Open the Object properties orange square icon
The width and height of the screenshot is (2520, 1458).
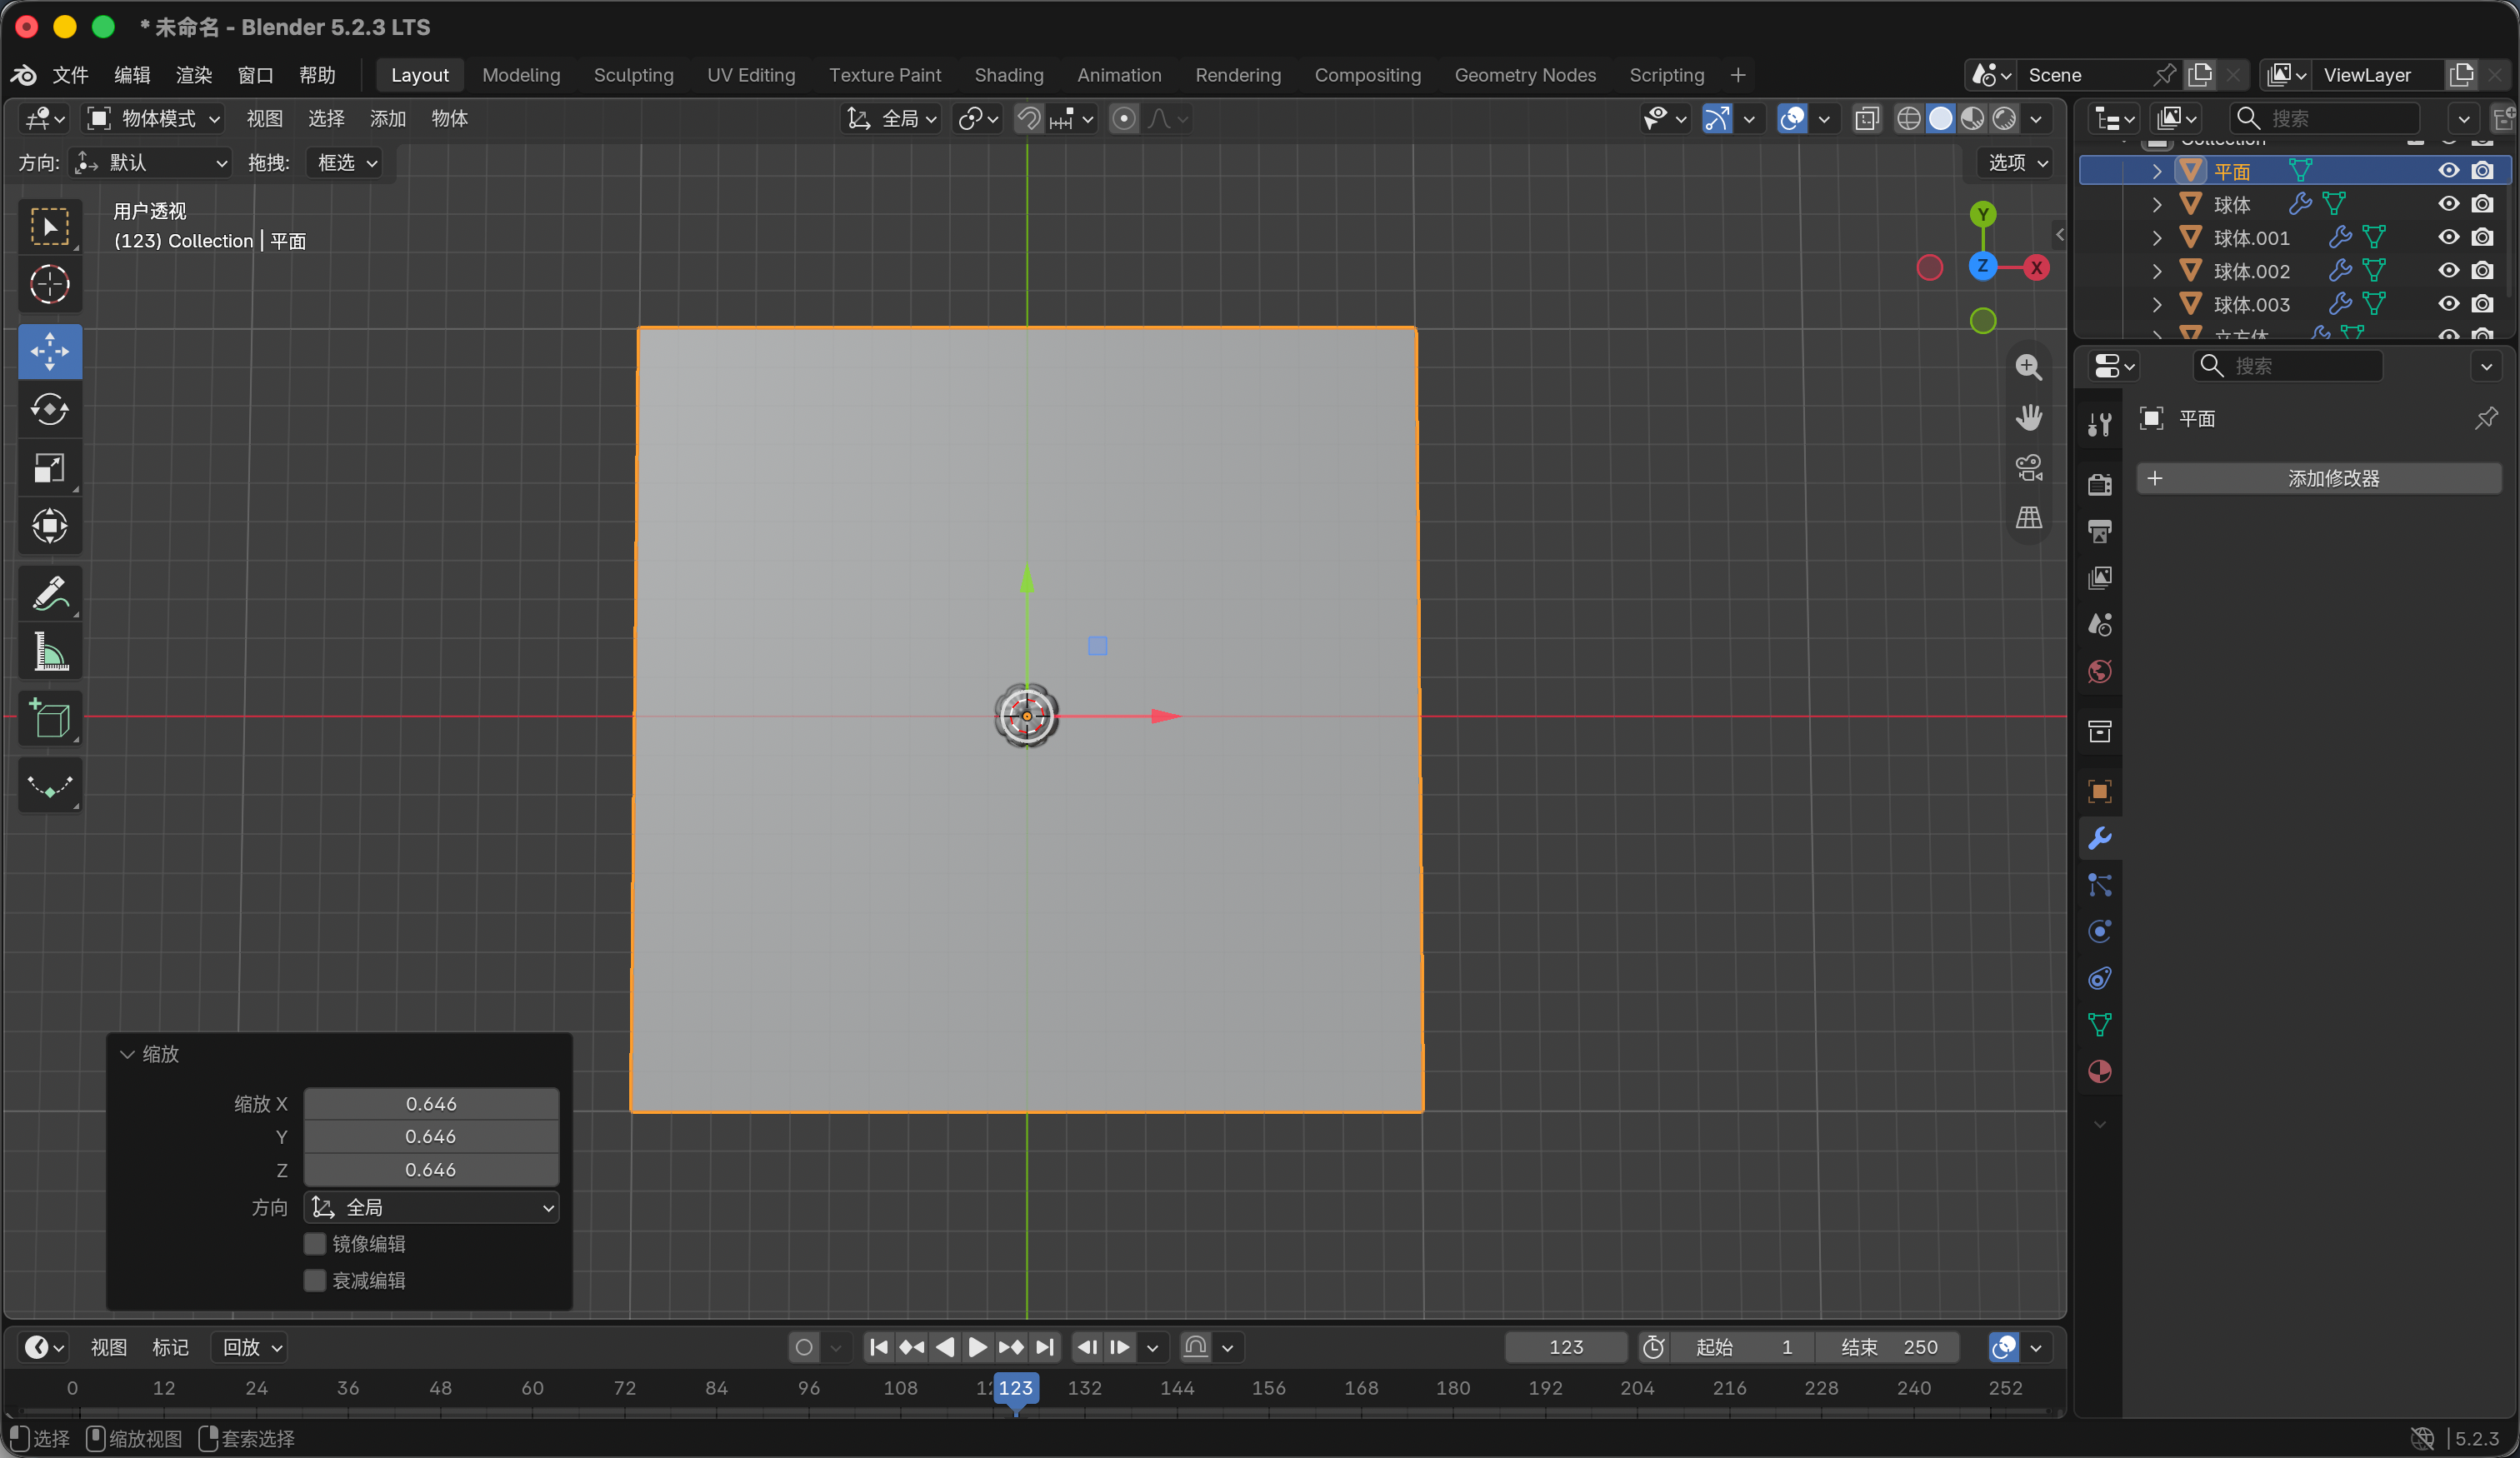click(x=2099, y=792)
